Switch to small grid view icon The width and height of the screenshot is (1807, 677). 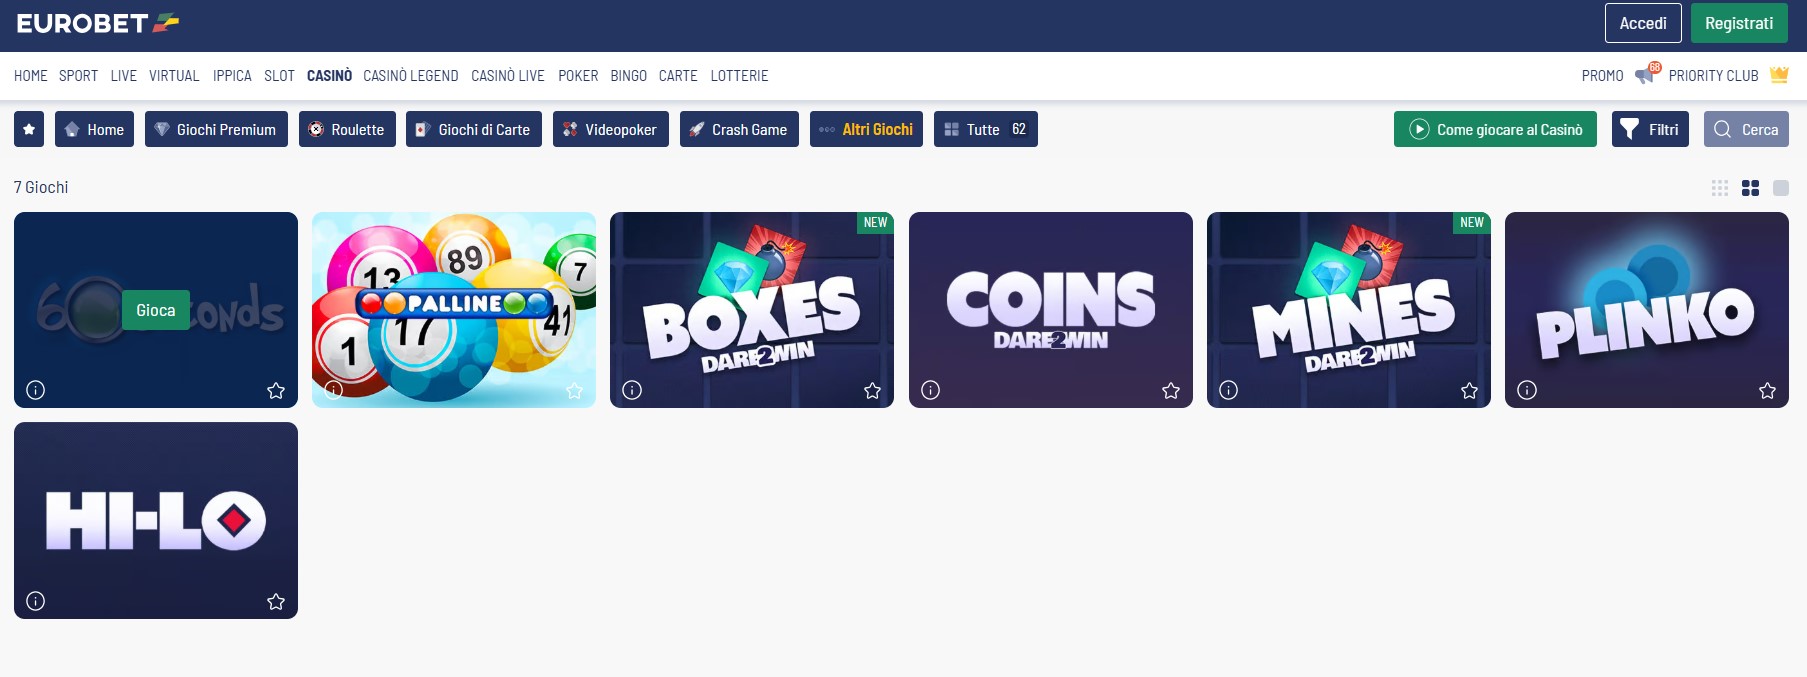[1720, 188]
